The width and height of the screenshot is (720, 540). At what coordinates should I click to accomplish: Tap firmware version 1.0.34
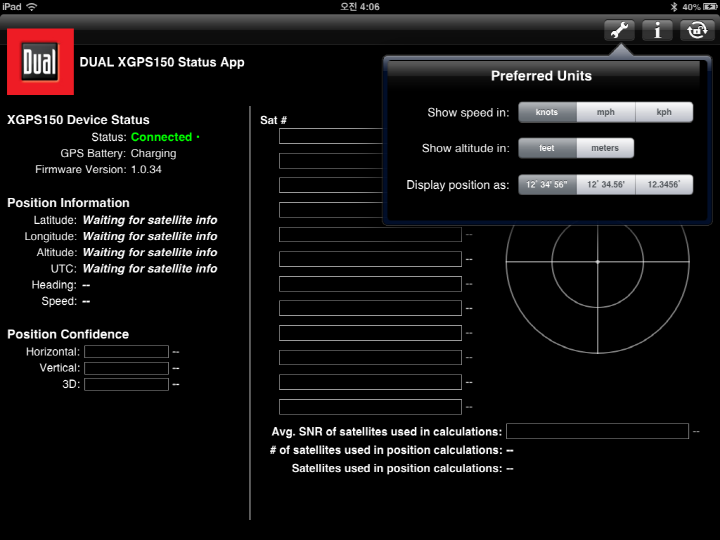[146, 169]
